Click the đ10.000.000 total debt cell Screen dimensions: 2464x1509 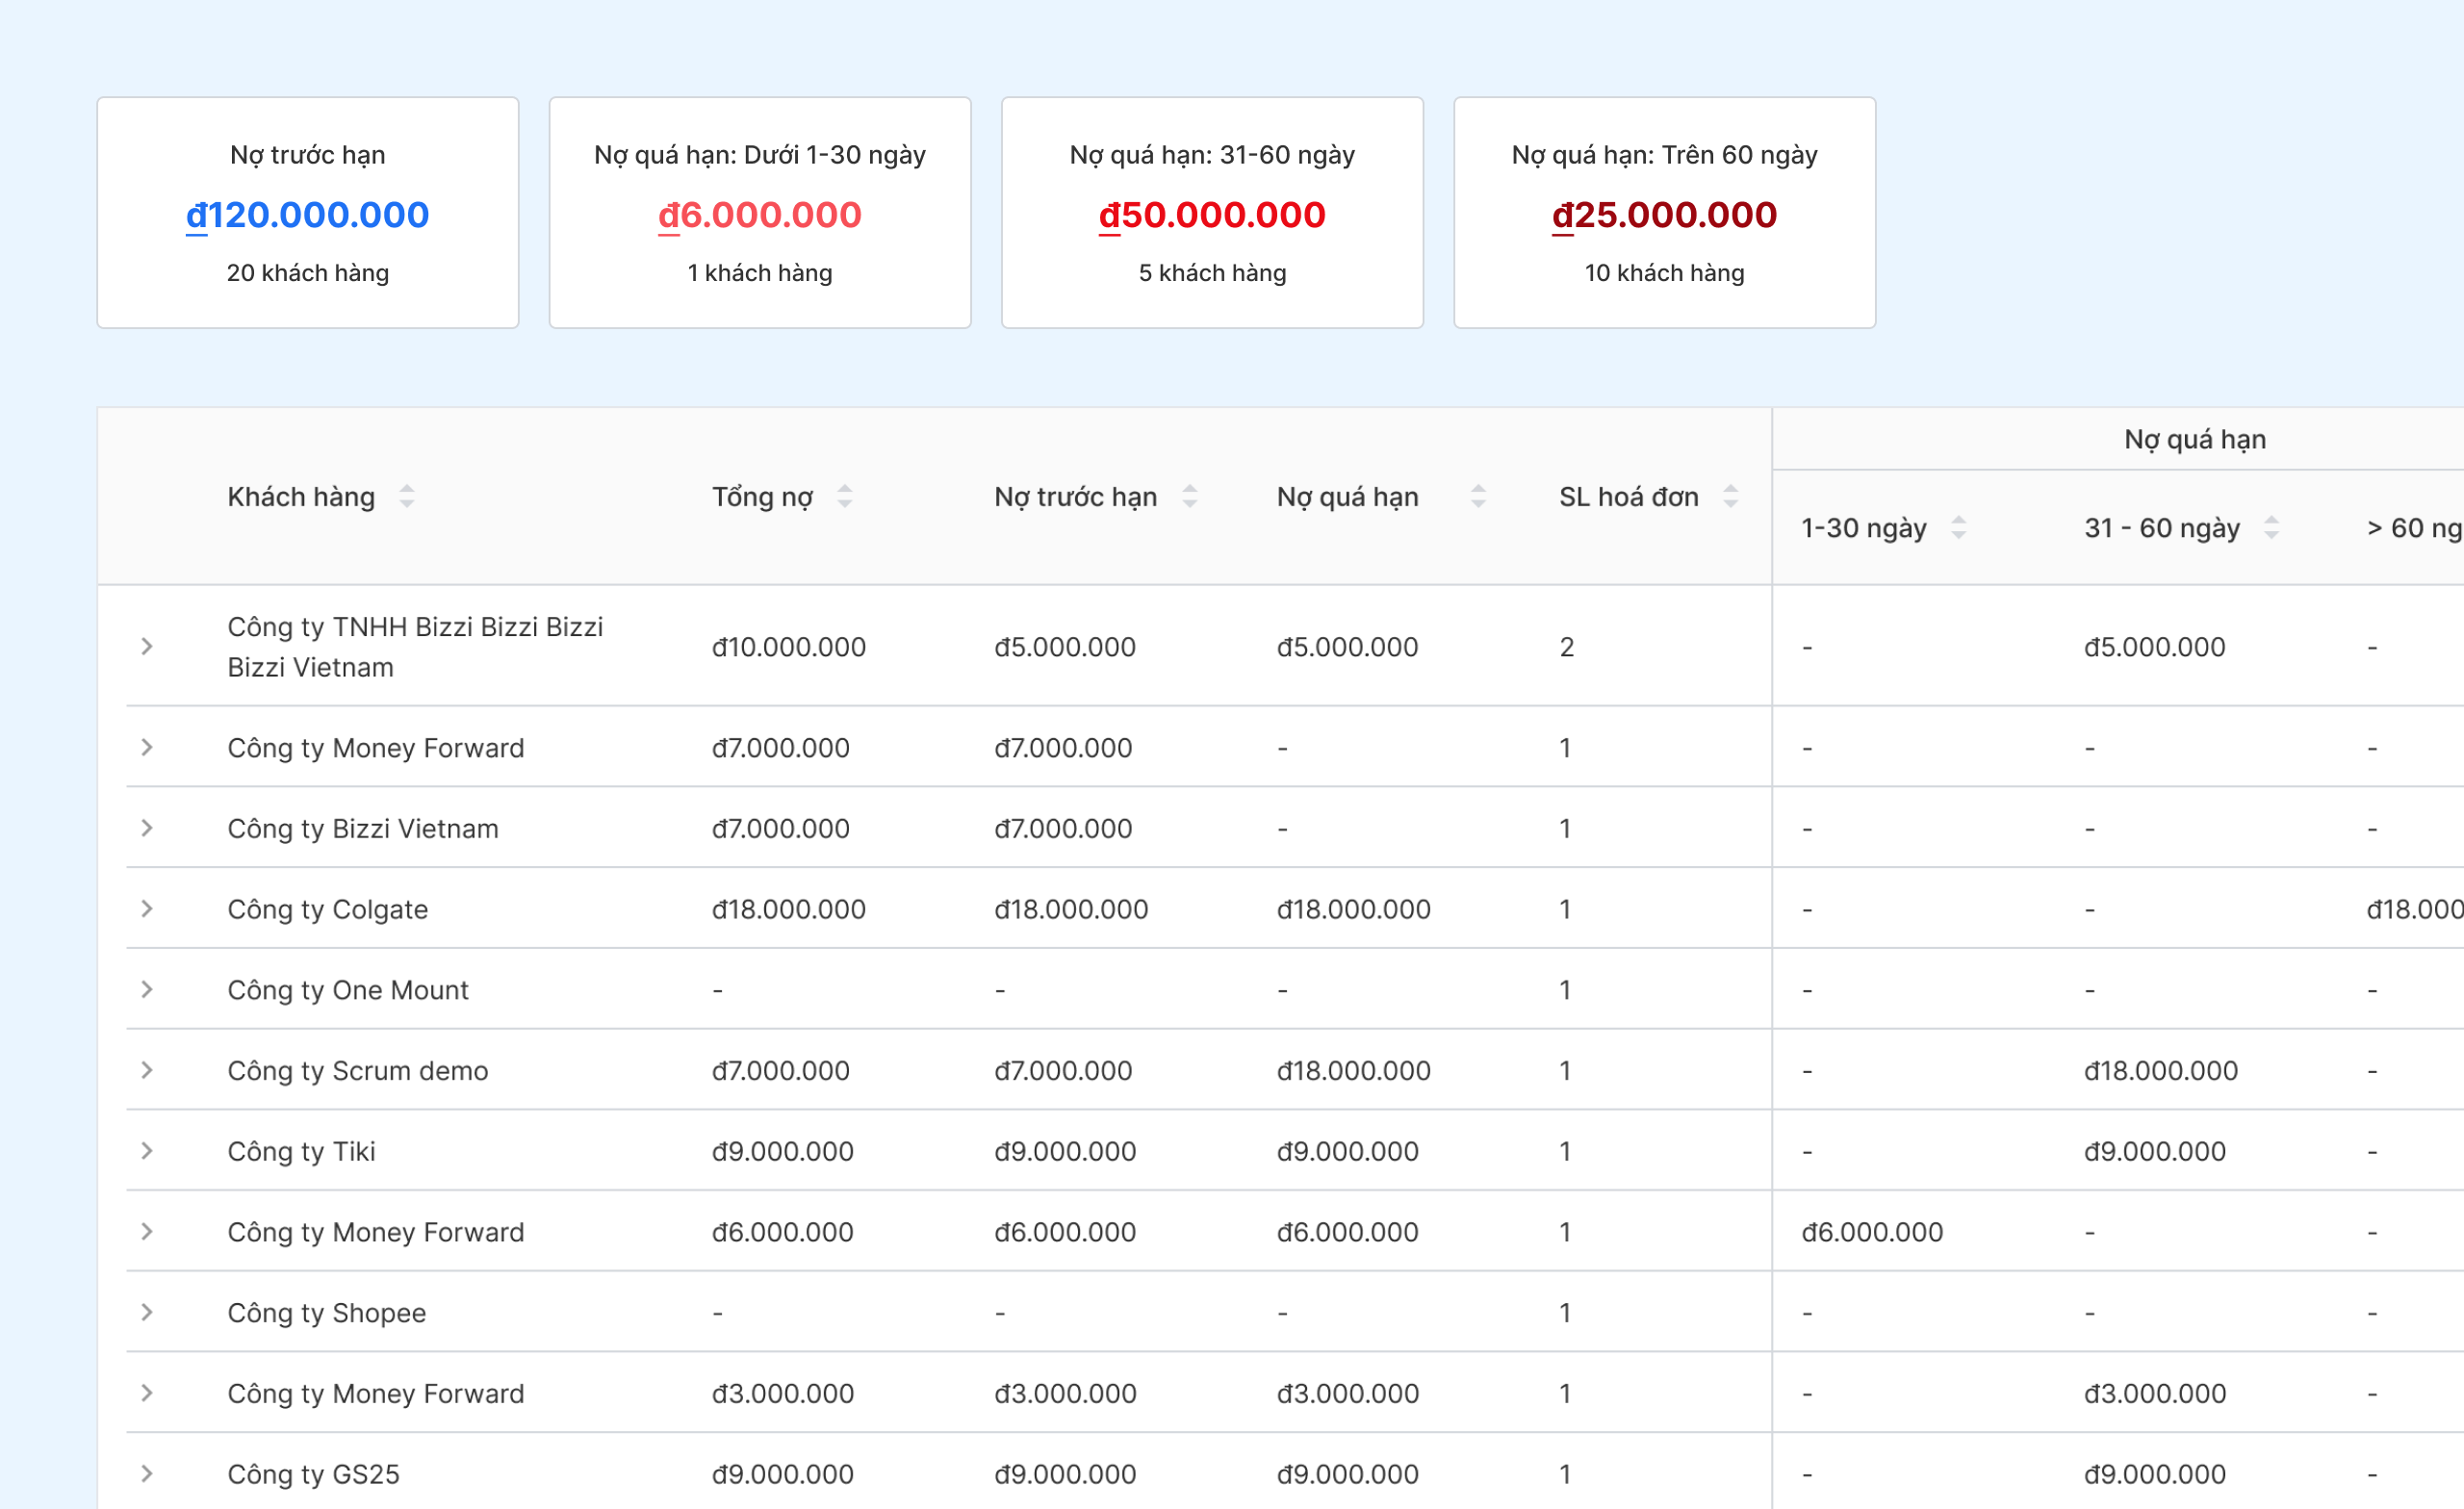789,647
